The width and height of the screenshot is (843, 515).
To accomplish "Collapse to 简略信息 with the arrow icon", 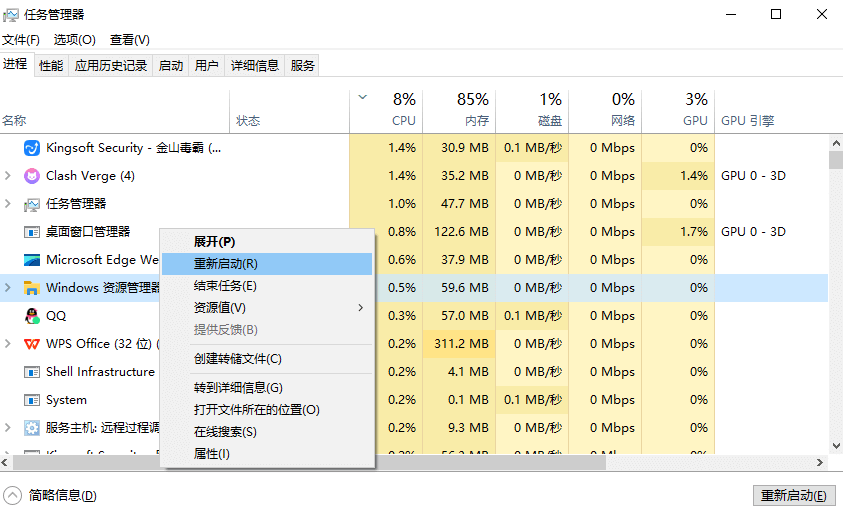I will [12, 495].
